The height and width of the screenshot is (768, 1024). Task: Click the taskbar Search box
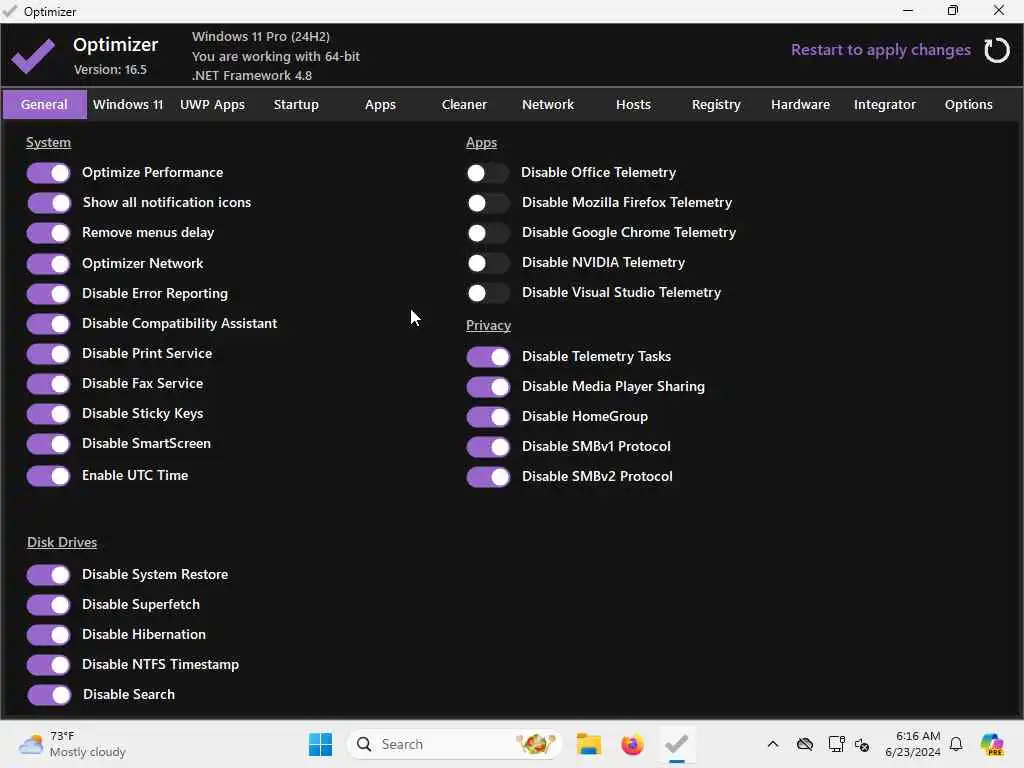click(455, 744)
